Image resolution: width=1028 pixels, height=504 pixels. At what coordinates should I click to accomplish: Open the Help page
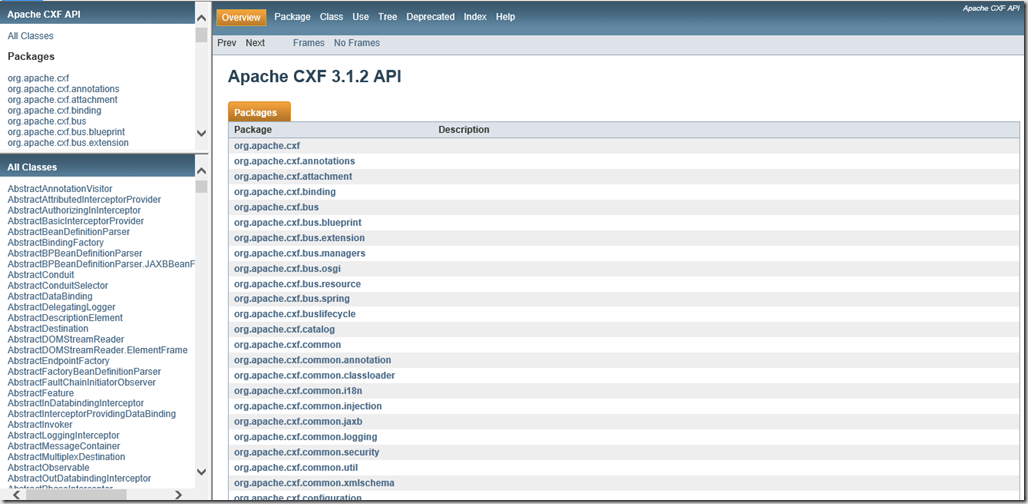505,17
